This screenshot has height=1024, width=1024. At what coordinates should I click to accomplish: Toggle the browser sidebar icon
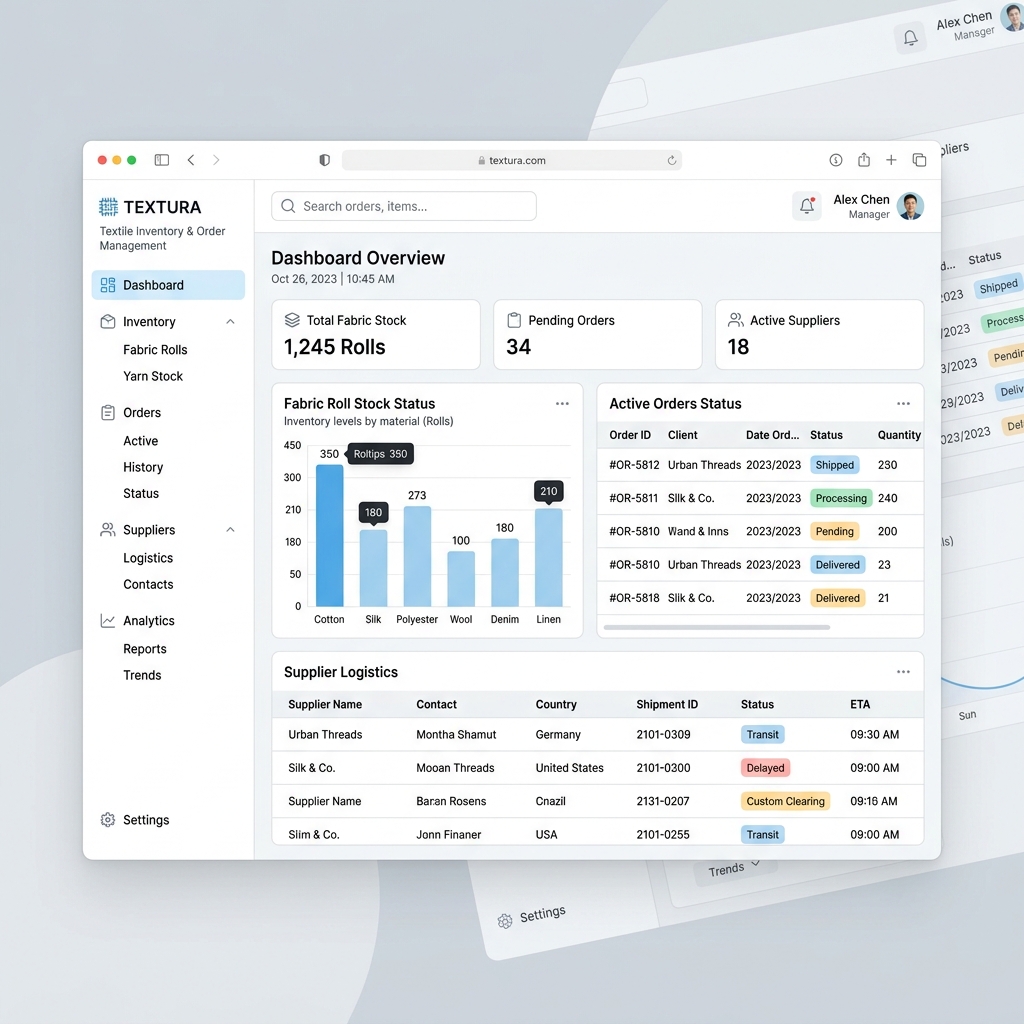(161, 160)
